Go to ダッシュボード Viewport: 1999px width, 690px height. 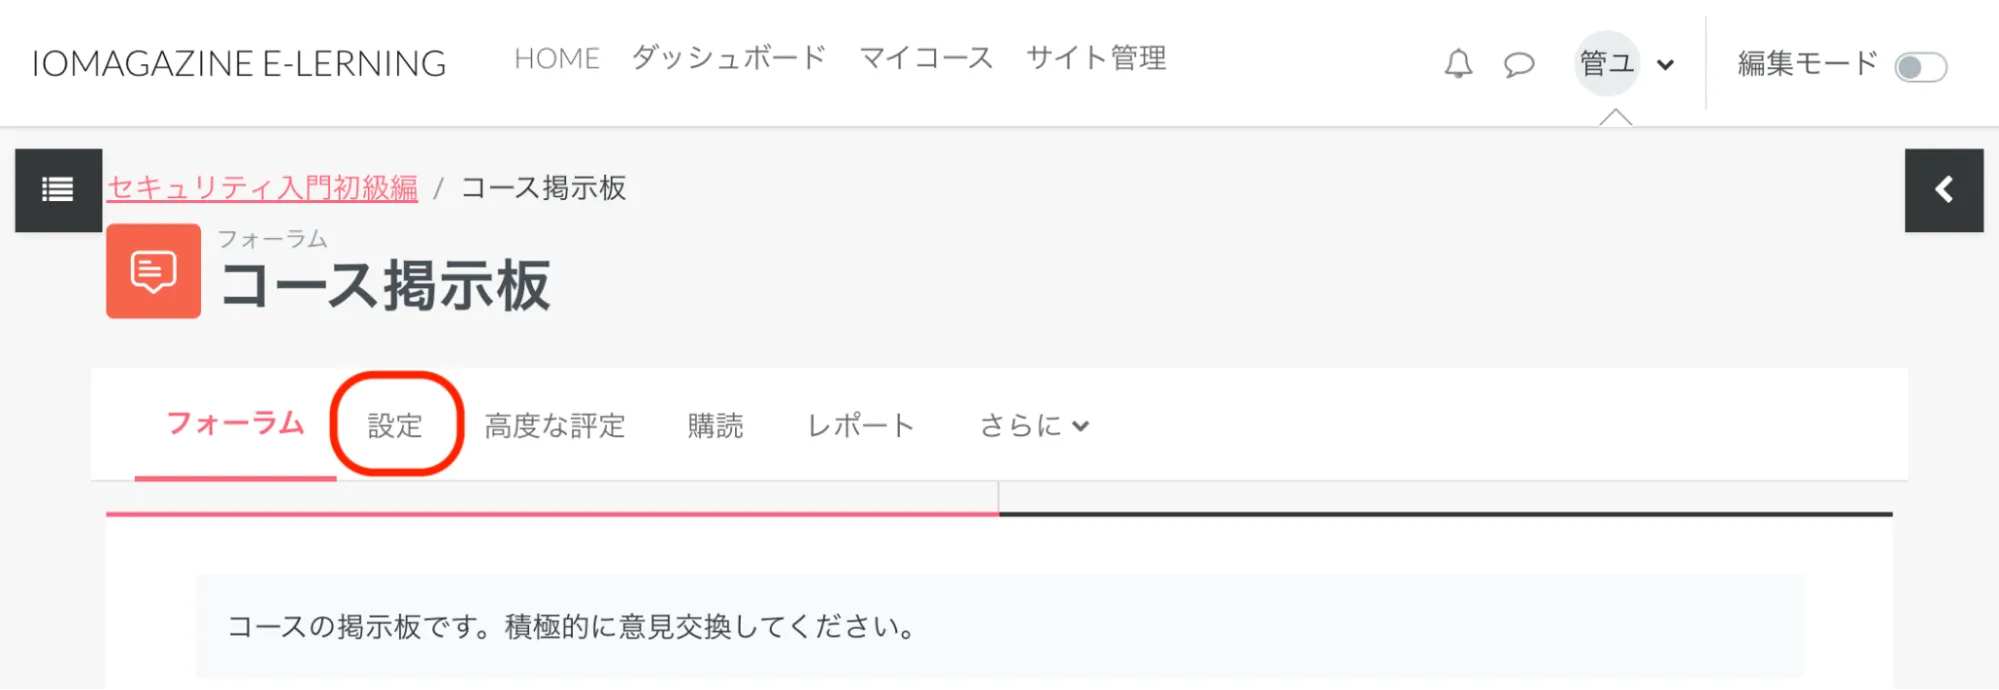tap(729, 58)
